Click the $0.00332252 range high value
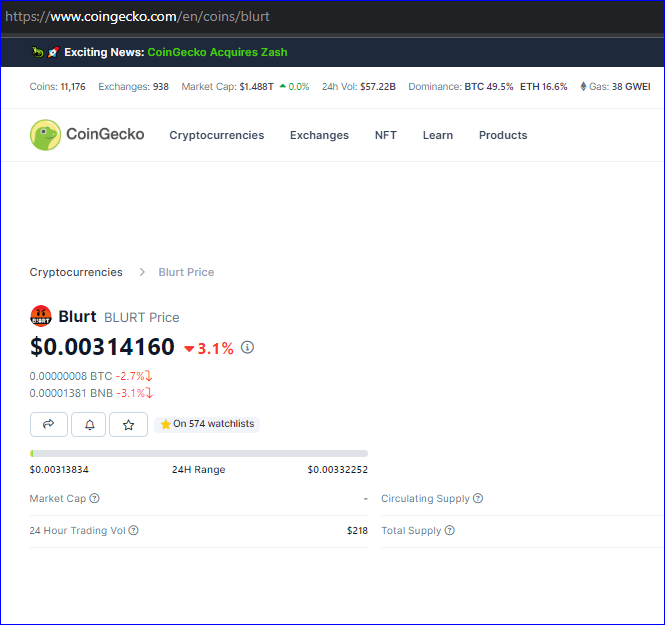Viewport: 665px width, 625px height. [x=338, y=470]
